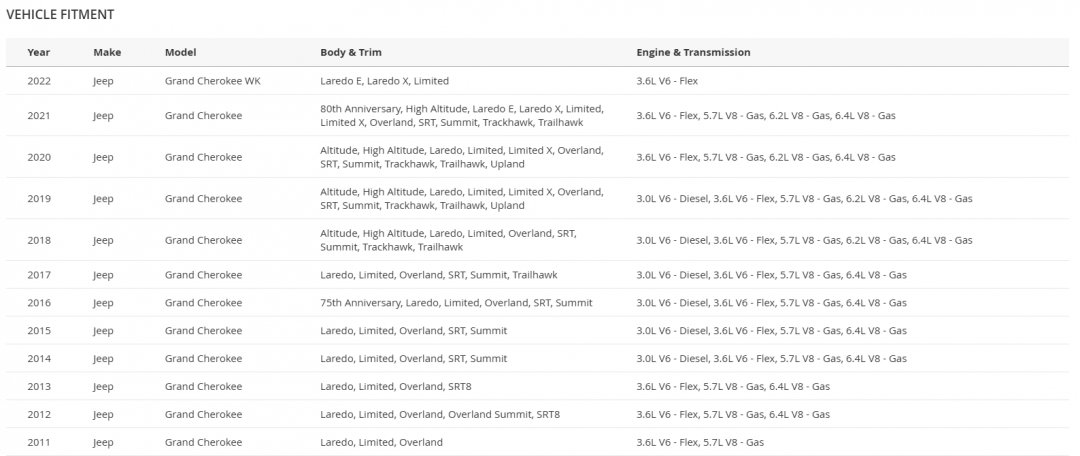Select the 2022 year cell

tap(39, 81)
